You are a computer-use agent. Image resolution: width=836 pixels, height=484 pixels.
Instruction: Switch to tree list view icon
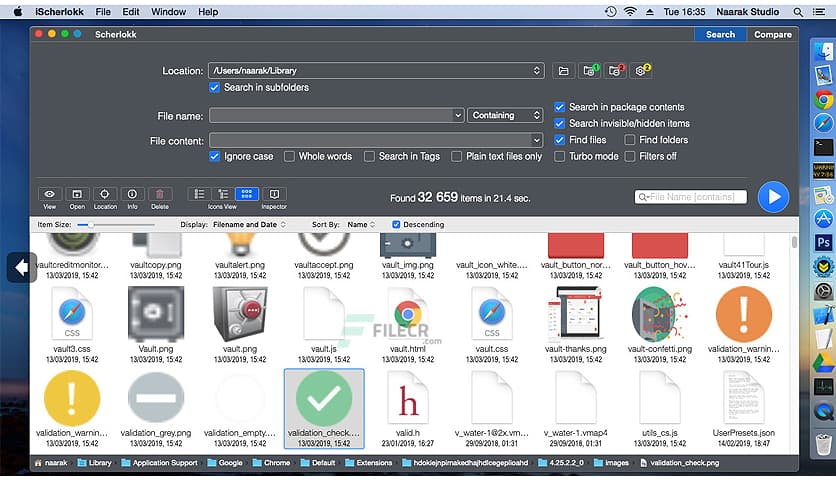(223, 195)
